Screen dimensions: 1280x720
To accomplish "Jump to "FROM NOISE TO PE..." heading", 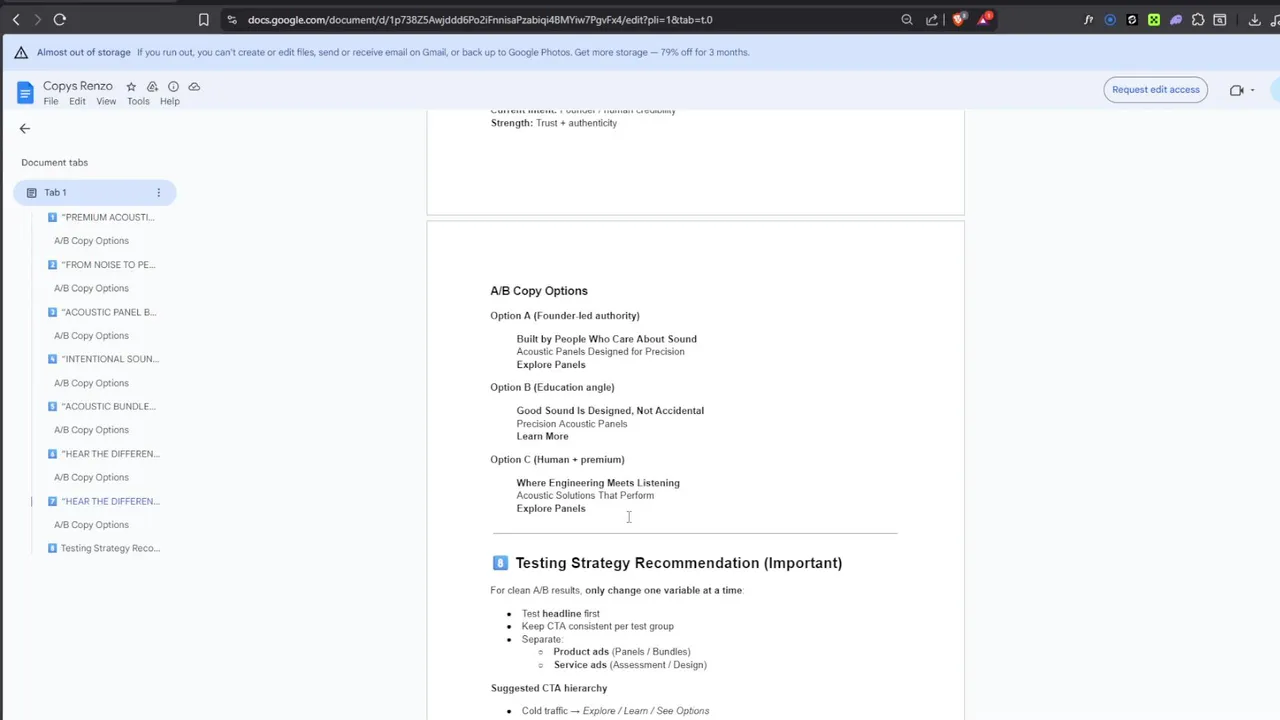I will click(102, 265).
